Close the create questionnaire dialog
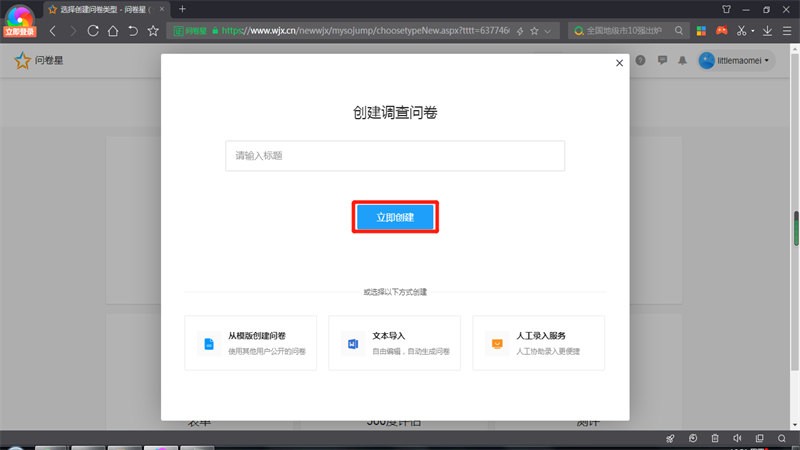 point(619,63)
